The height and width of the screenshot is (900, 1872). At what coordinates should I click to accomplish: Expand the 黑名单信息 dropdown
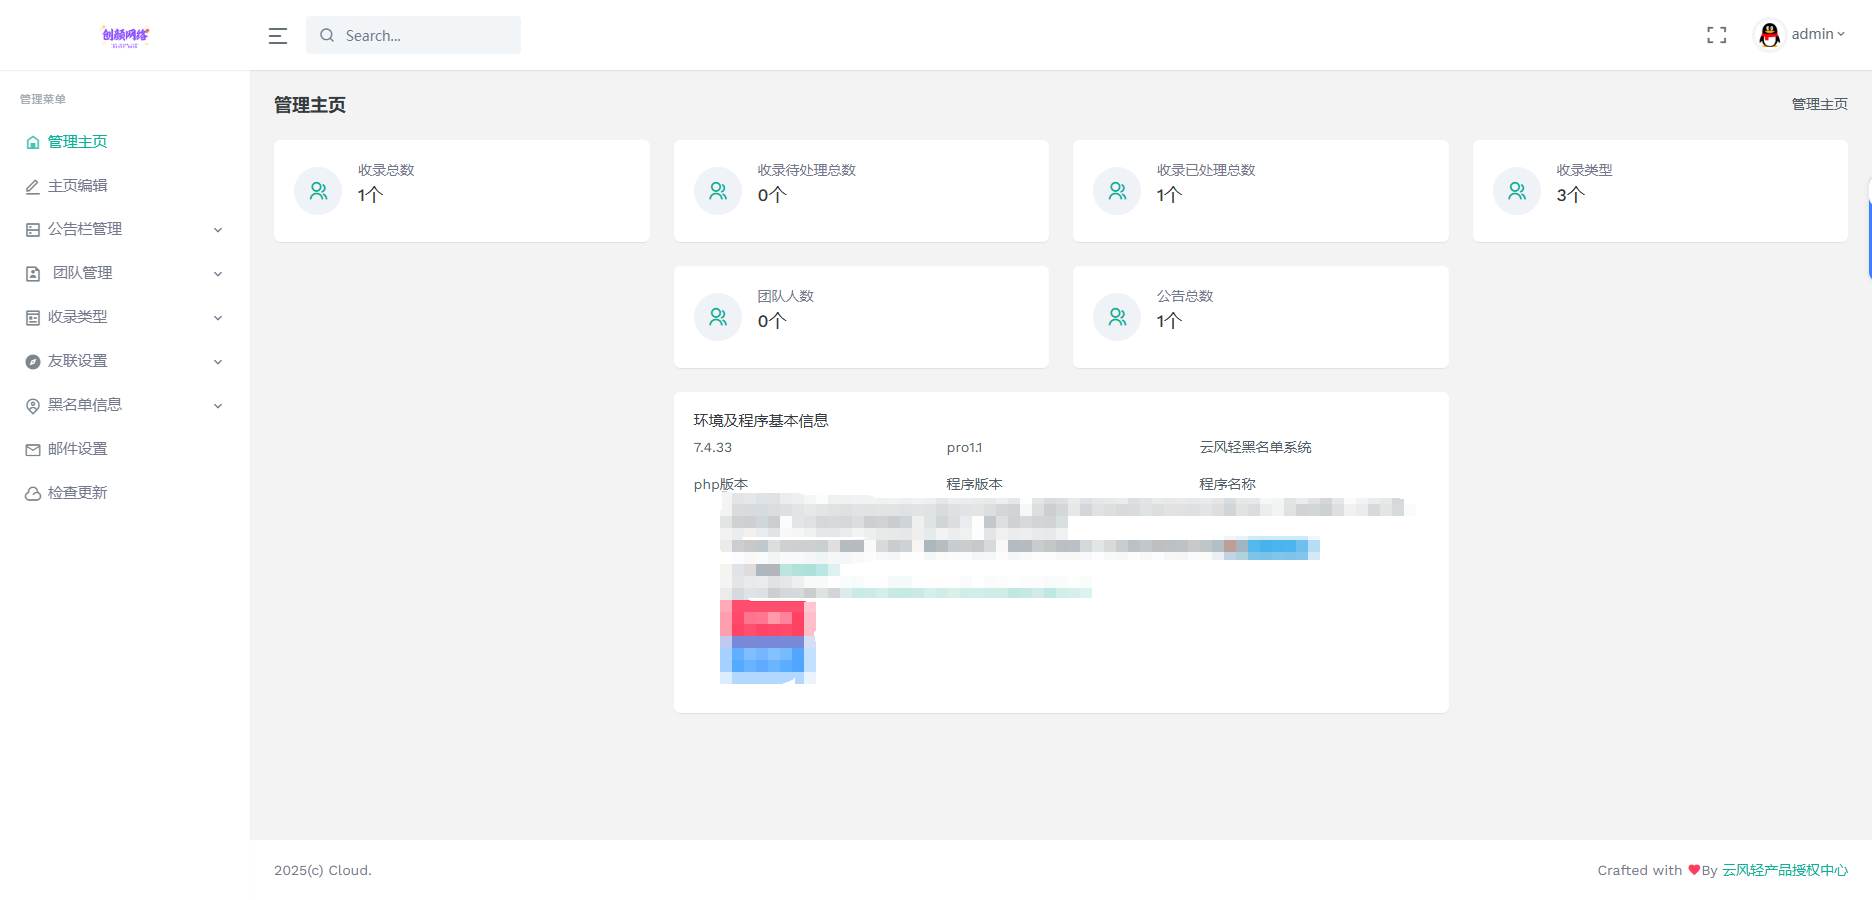pyautogui.click(x=218, y=405)
